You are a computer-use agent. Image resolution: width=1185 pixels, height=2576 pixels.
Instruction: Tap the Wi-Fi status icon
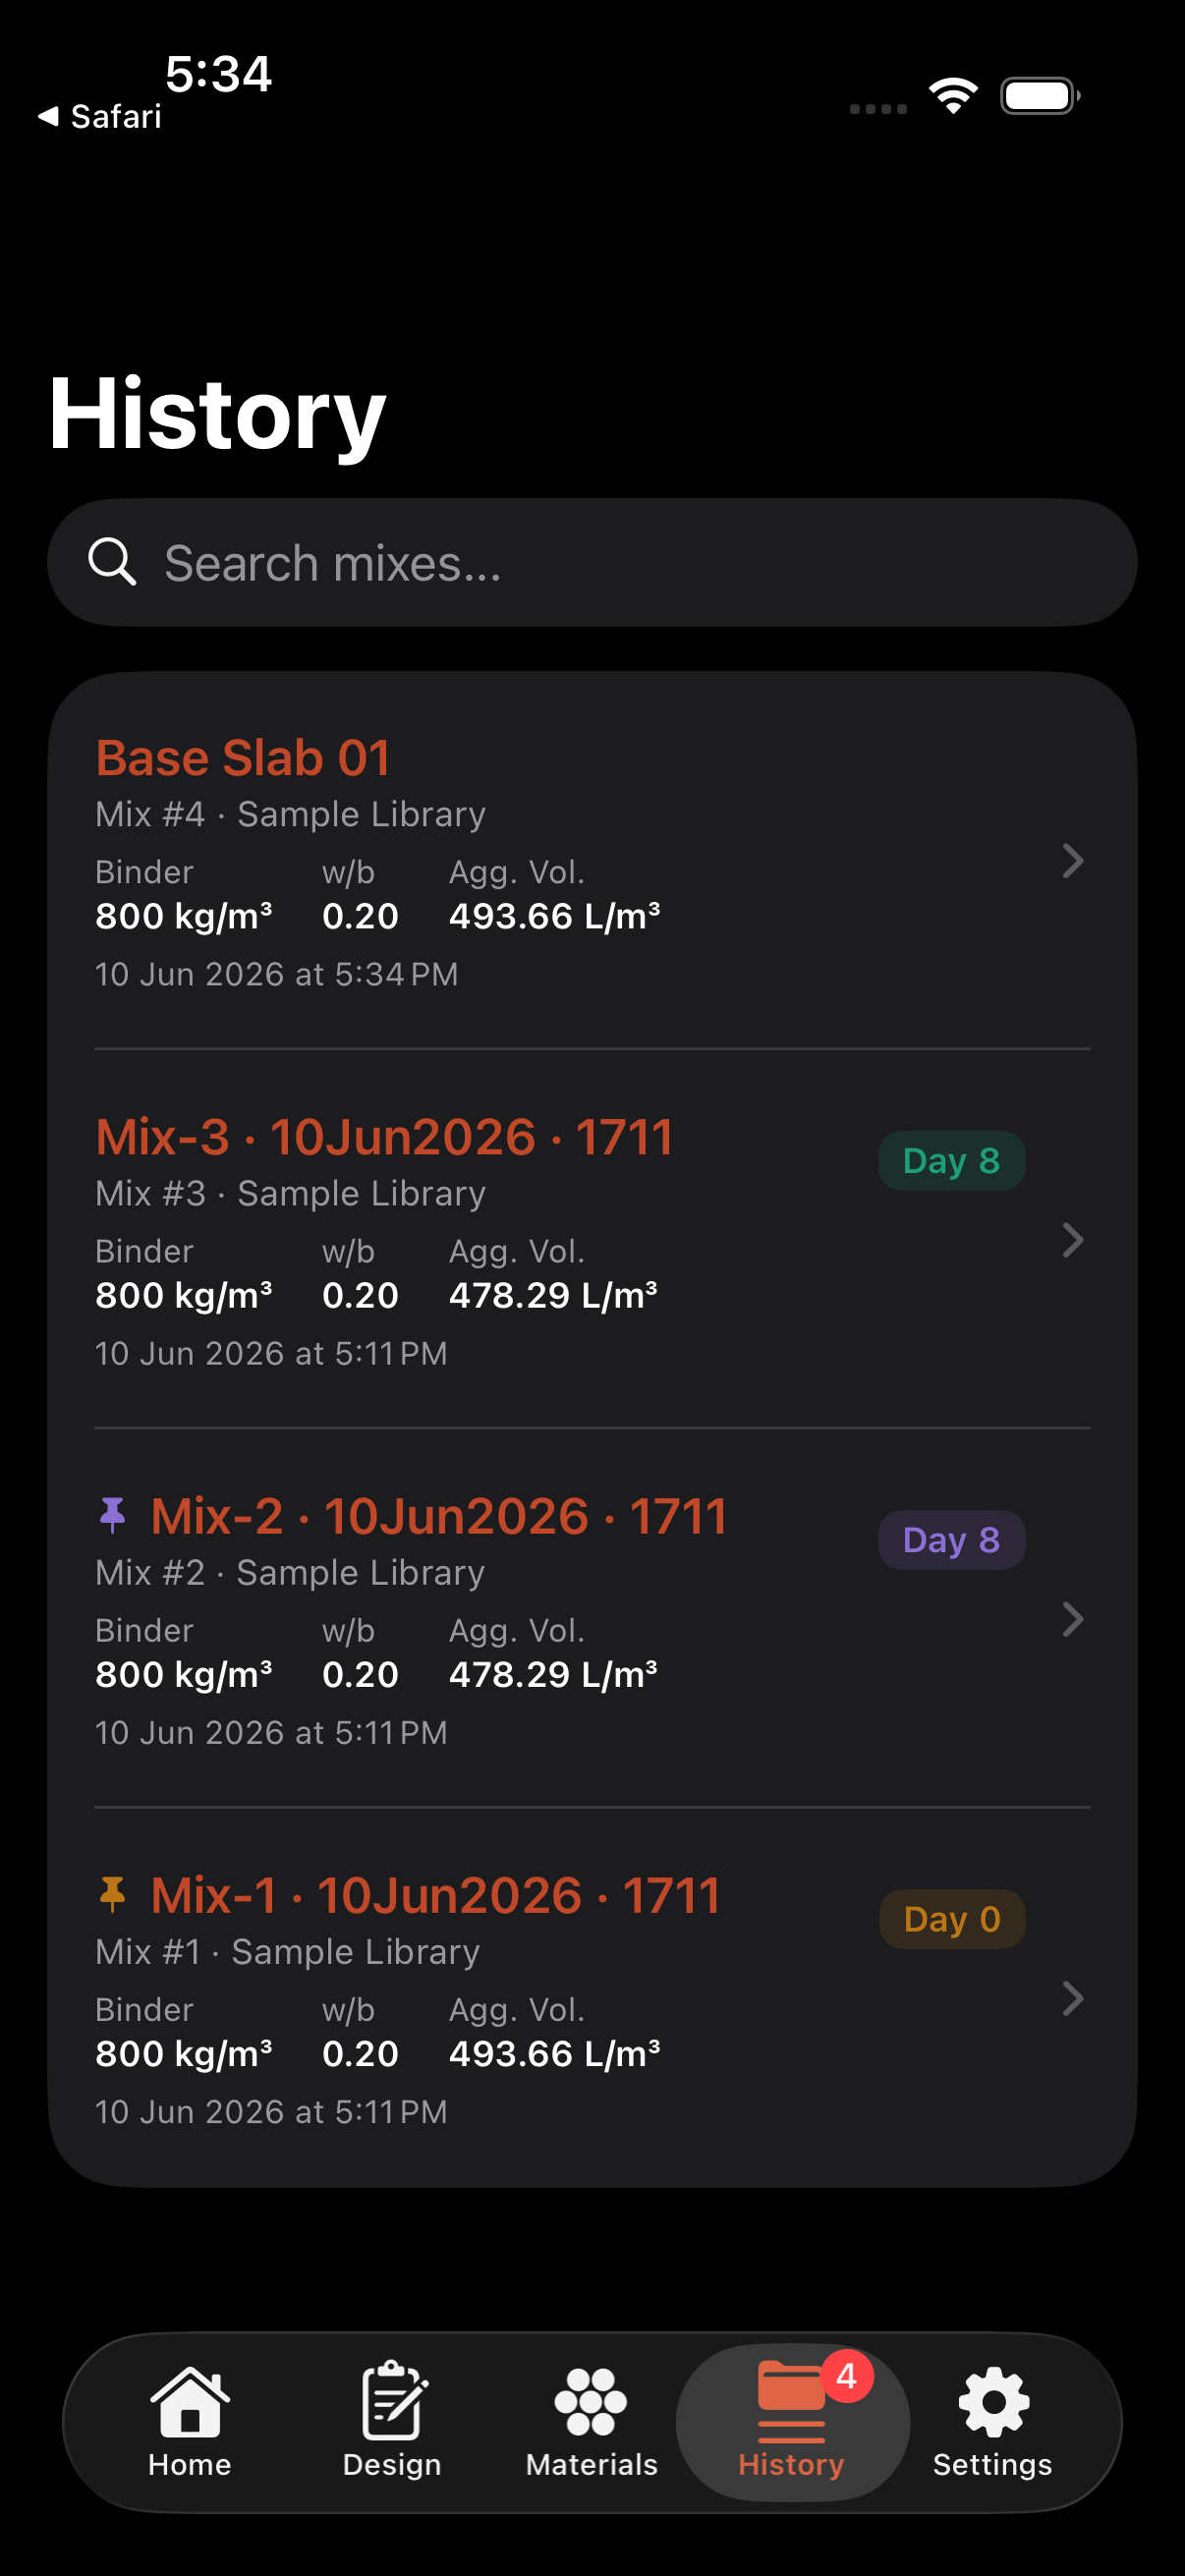[953, 96]
